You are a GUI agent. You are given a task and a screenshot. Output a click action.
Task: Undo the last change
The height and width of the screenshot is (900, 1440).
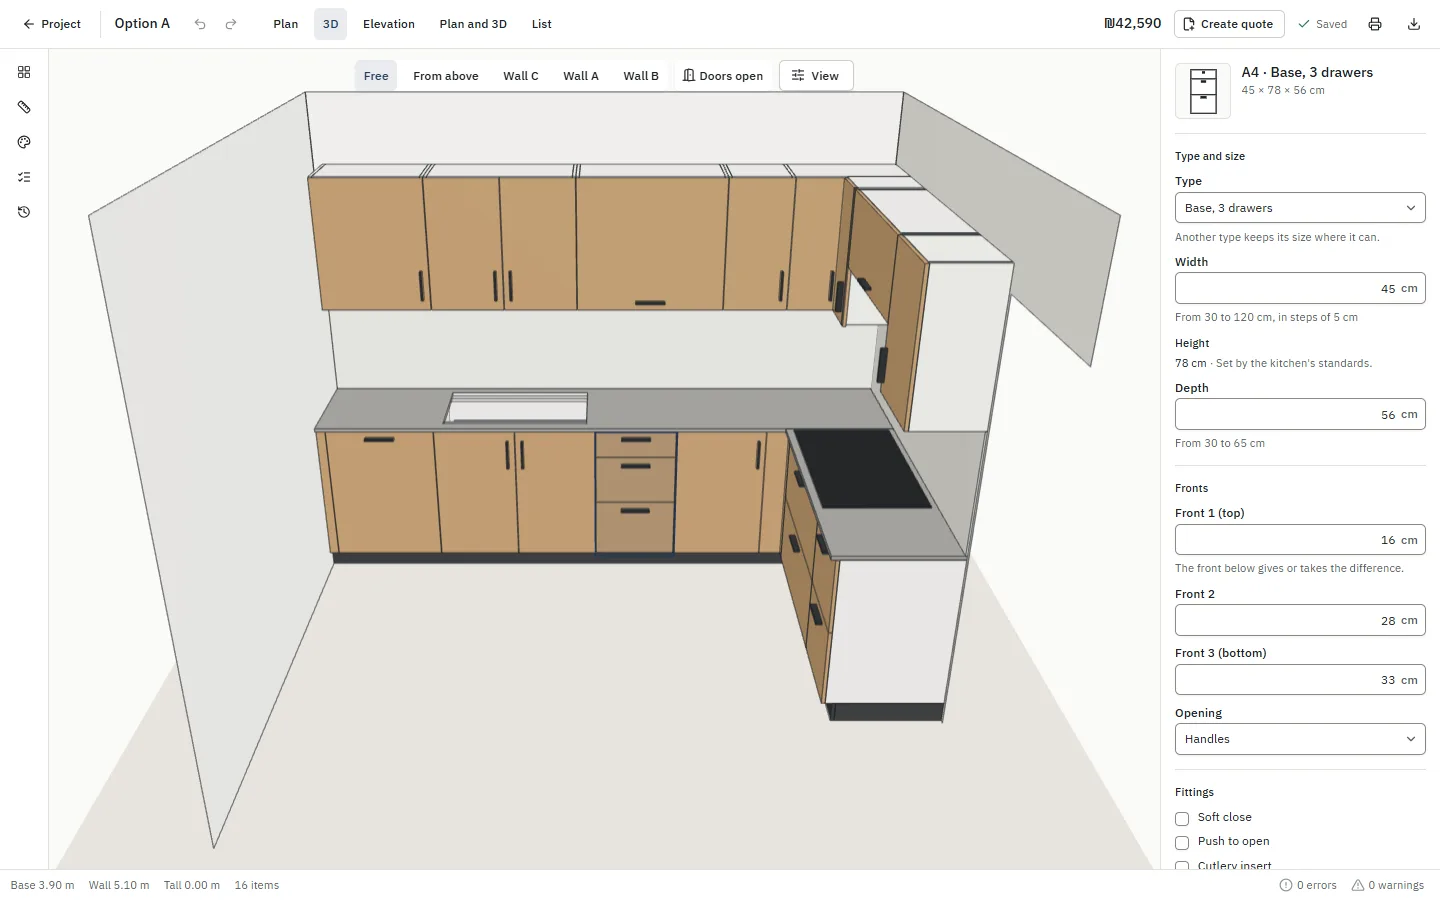[x=200, y=24]
